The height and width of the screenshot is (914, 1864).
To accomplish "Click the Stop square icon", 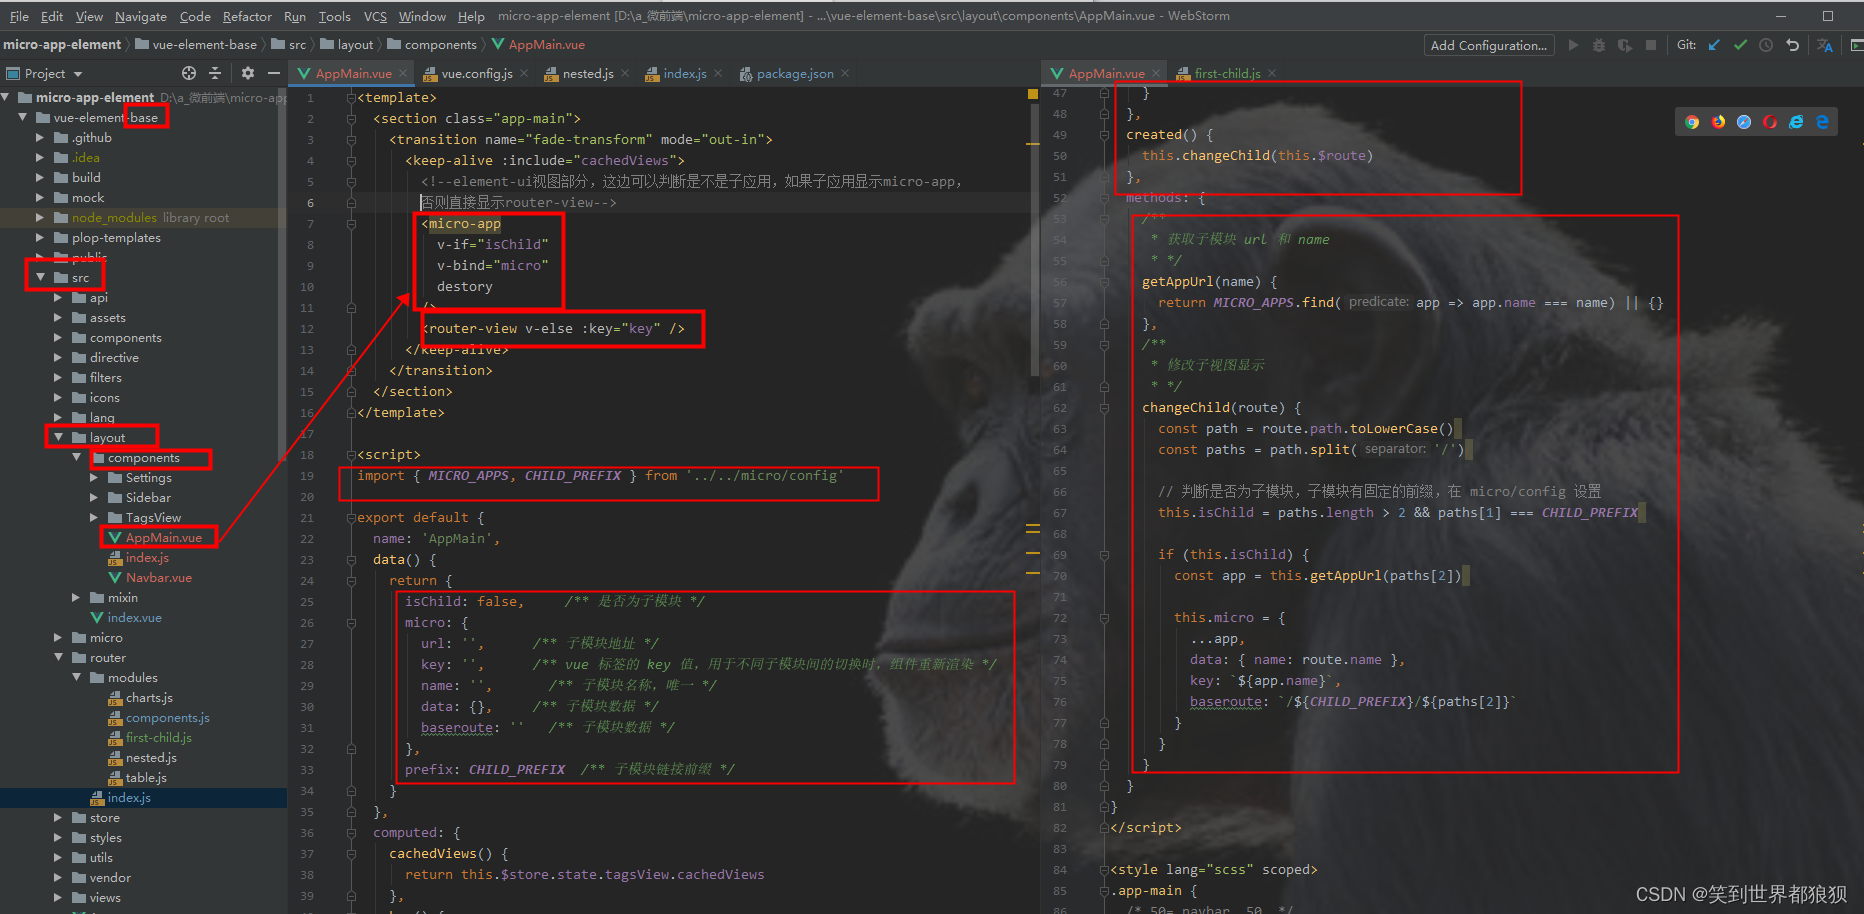I will 1651,45.
